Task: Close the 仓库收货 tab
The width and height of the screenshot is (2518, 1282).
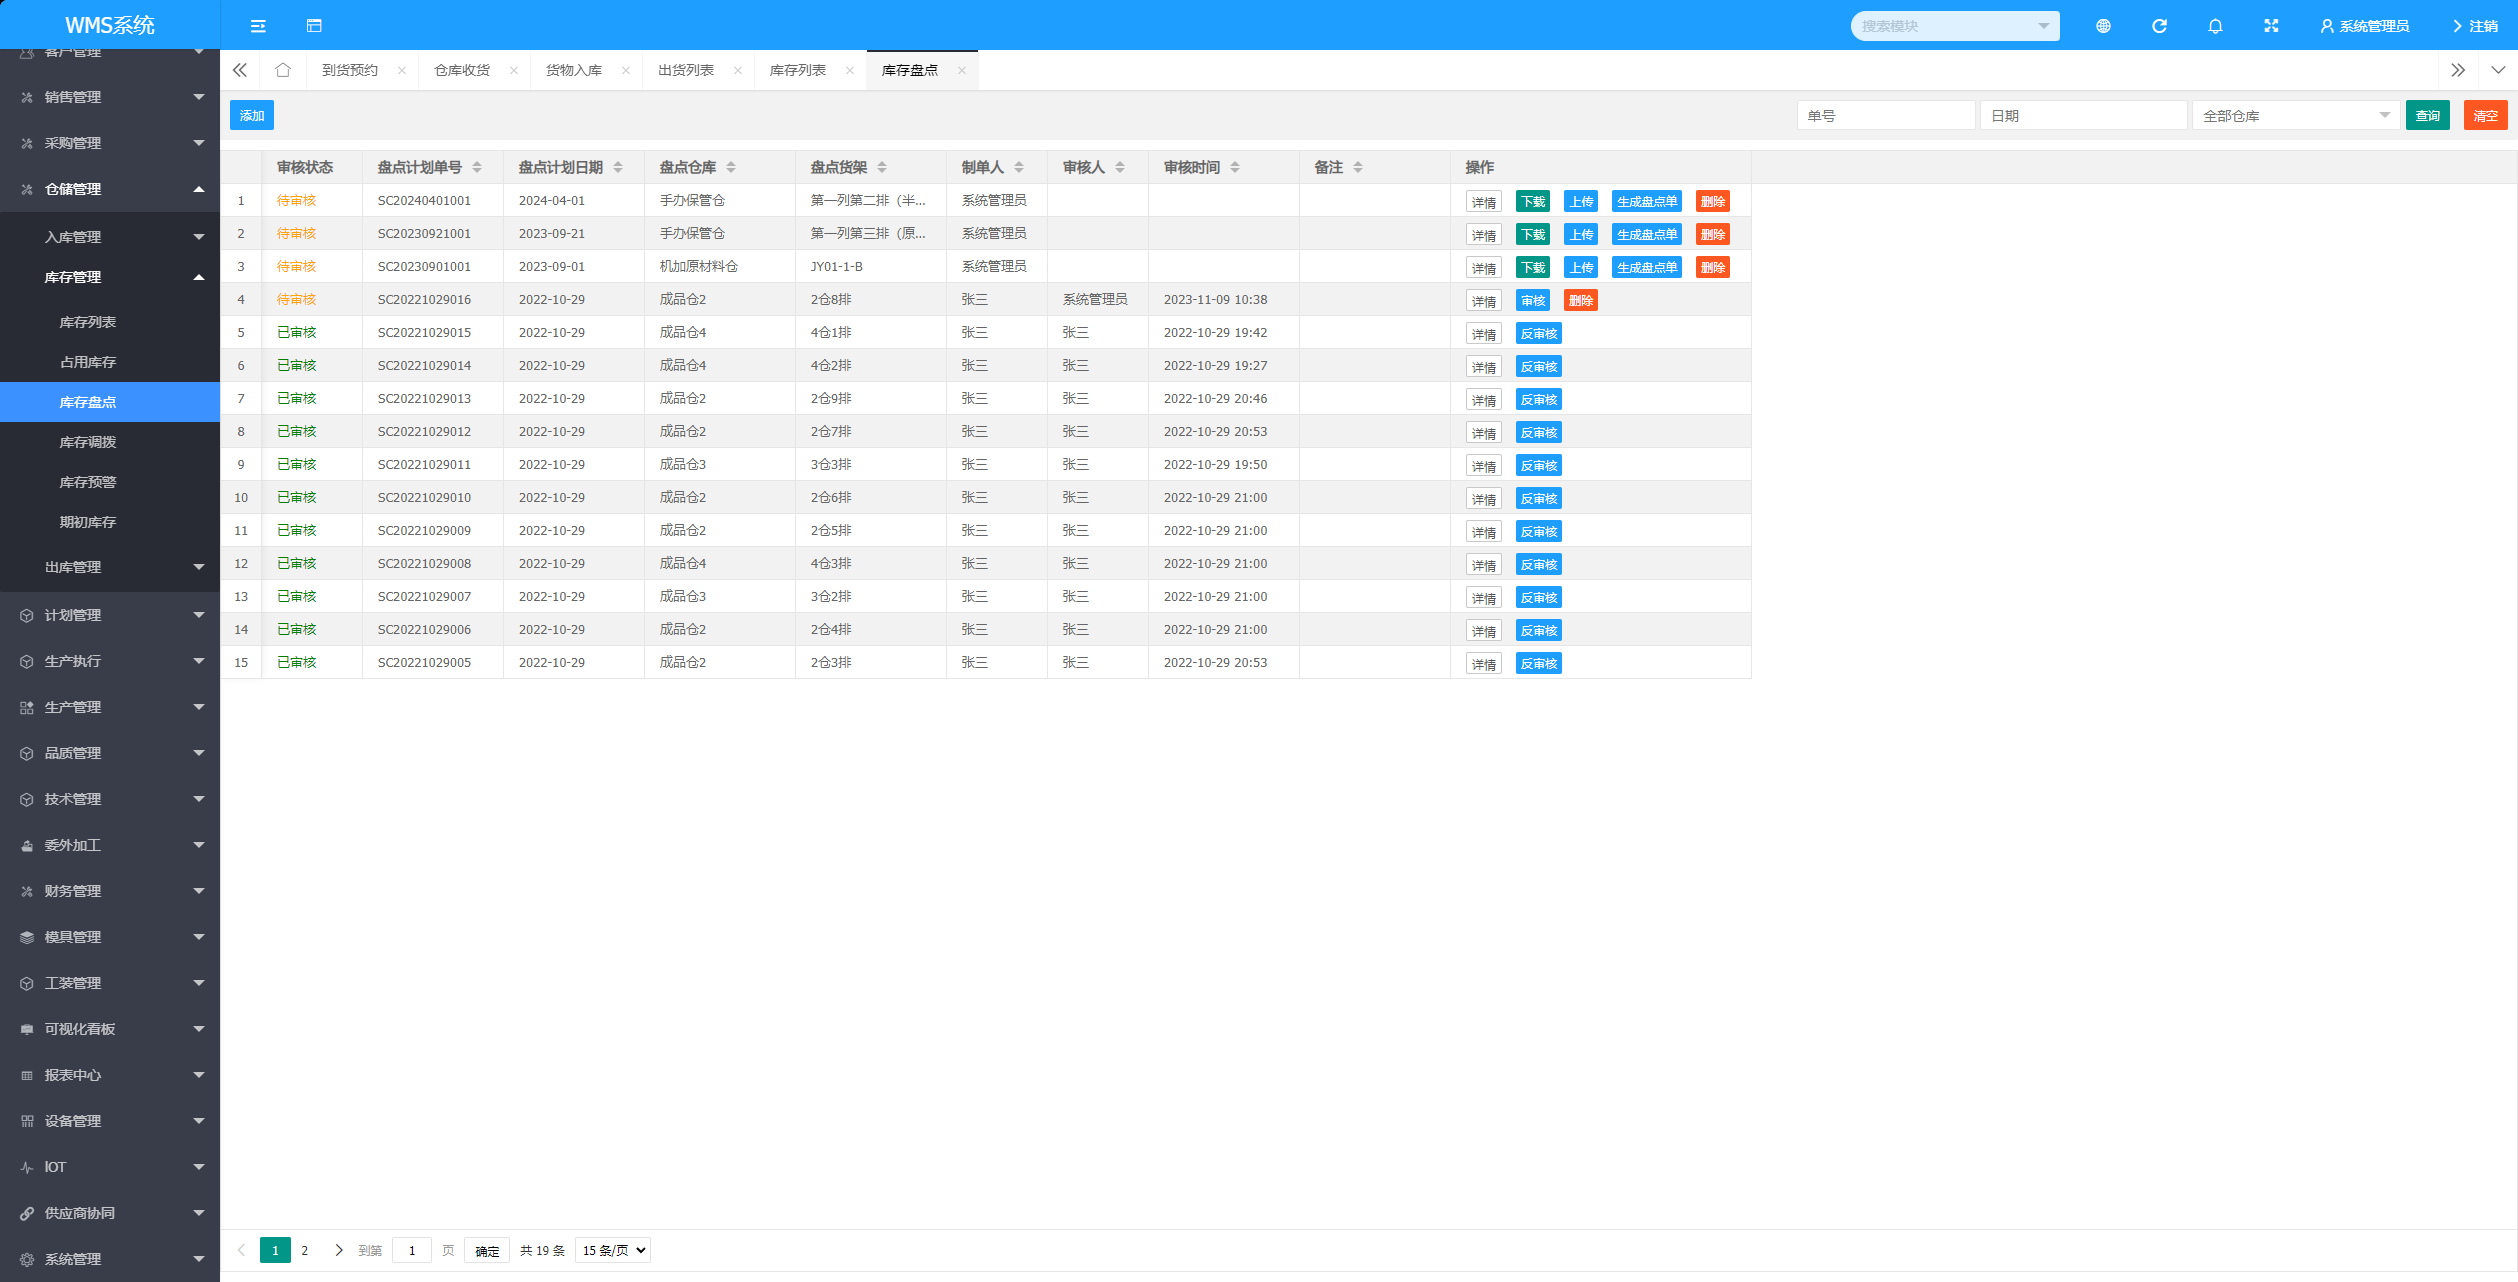Action: pyautogui.click(x=514, y=70)
